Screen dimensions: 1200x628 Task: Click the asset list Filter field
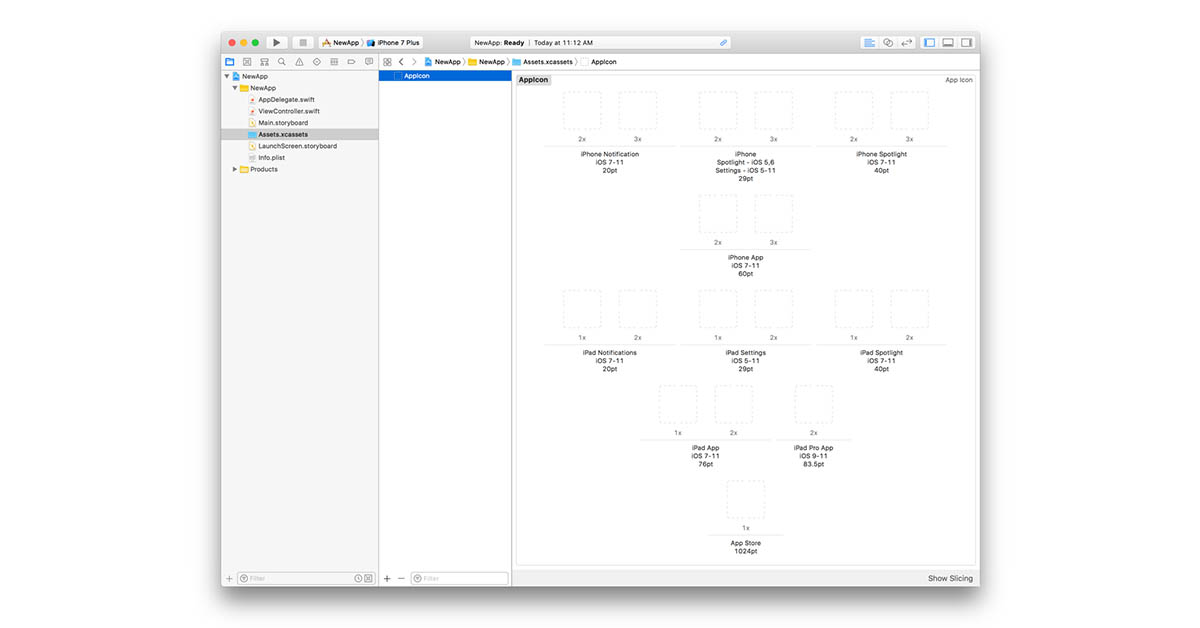point(460,578)
